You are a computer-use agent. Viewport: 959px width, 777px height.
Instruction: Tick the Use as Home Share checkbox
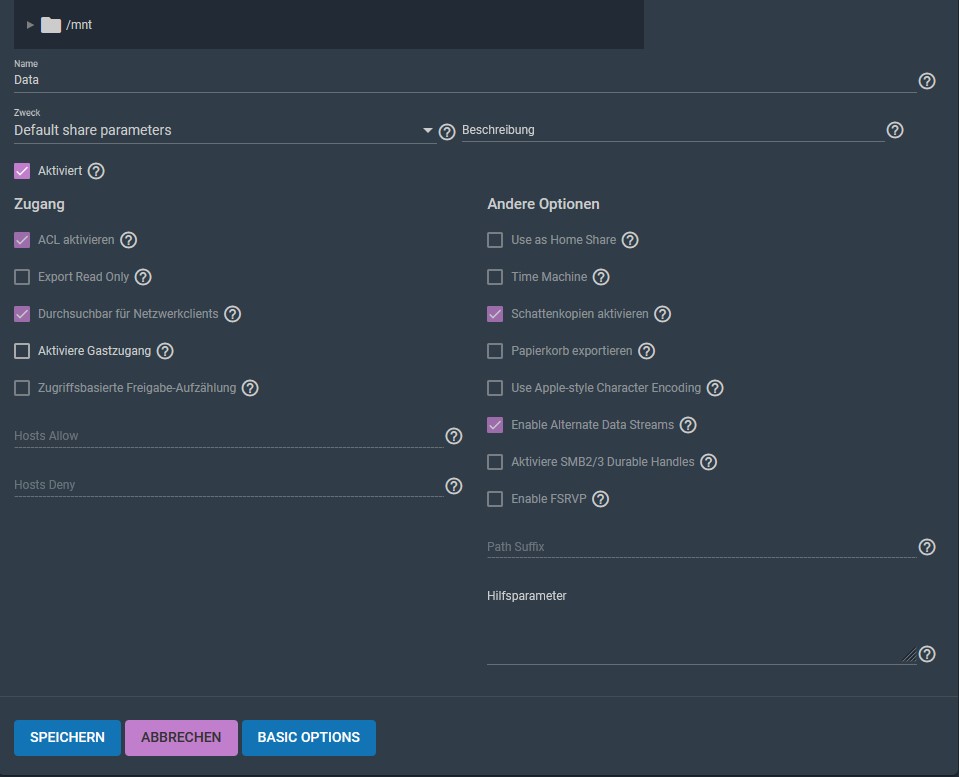point(495,240)
